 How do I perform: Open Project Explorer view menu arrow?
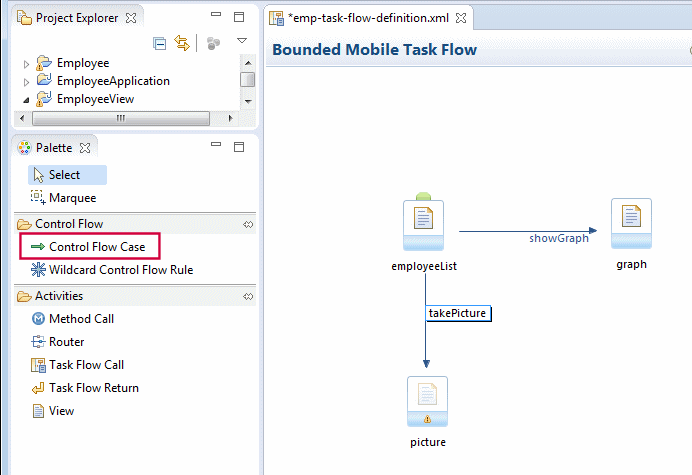tap(242, 41)
